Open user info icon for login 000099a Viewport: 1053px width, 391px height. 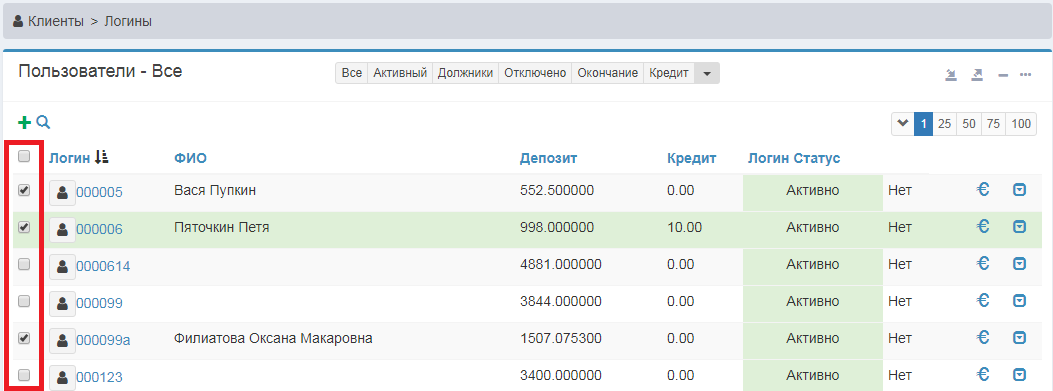click(x=62, y=341)
